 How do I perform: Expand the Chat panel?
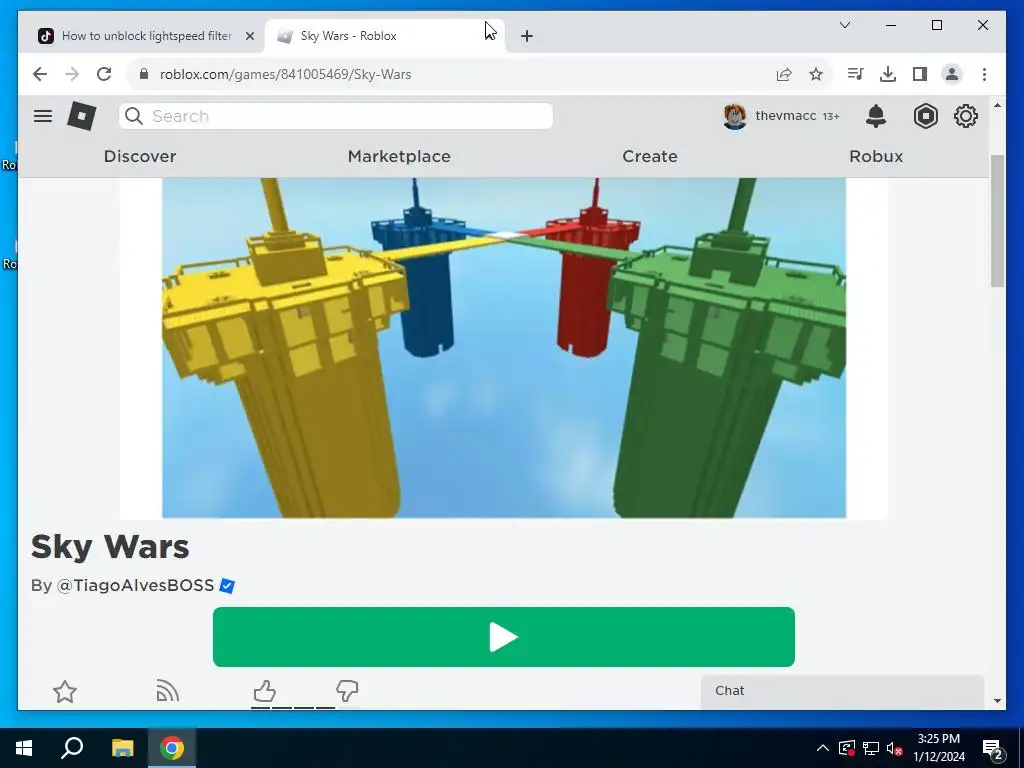click(842, 691)
